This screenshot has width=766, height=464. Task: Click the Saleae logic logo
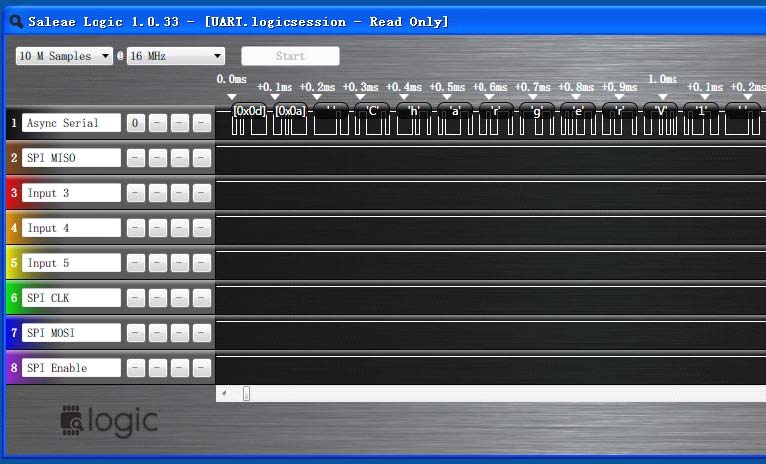point(109,422)
